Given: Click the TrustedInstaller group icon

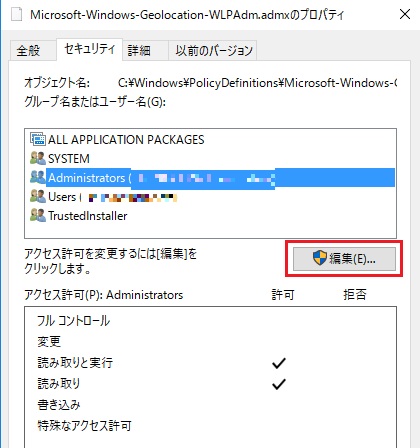Looking at the screenshot, I should pos(38,215).
